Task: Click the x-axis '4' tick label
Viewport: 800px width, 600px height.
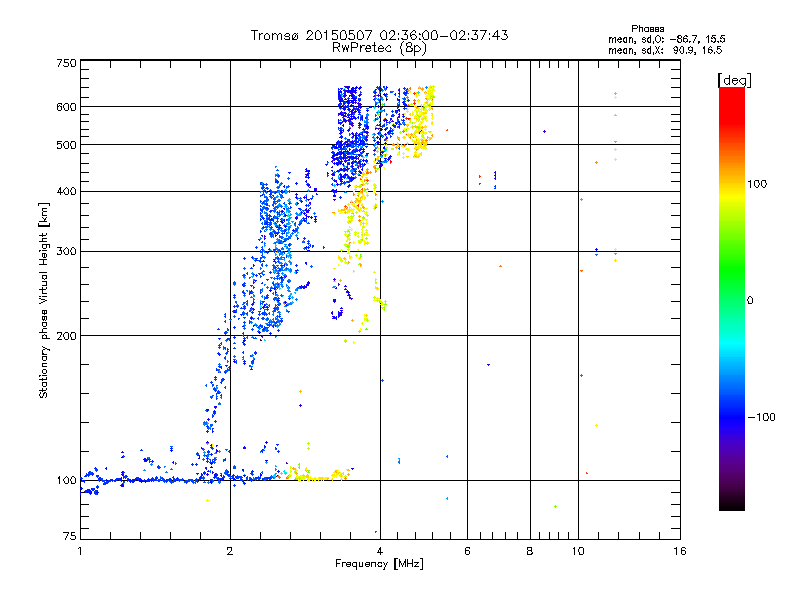Action: click(x=380, y=551)
